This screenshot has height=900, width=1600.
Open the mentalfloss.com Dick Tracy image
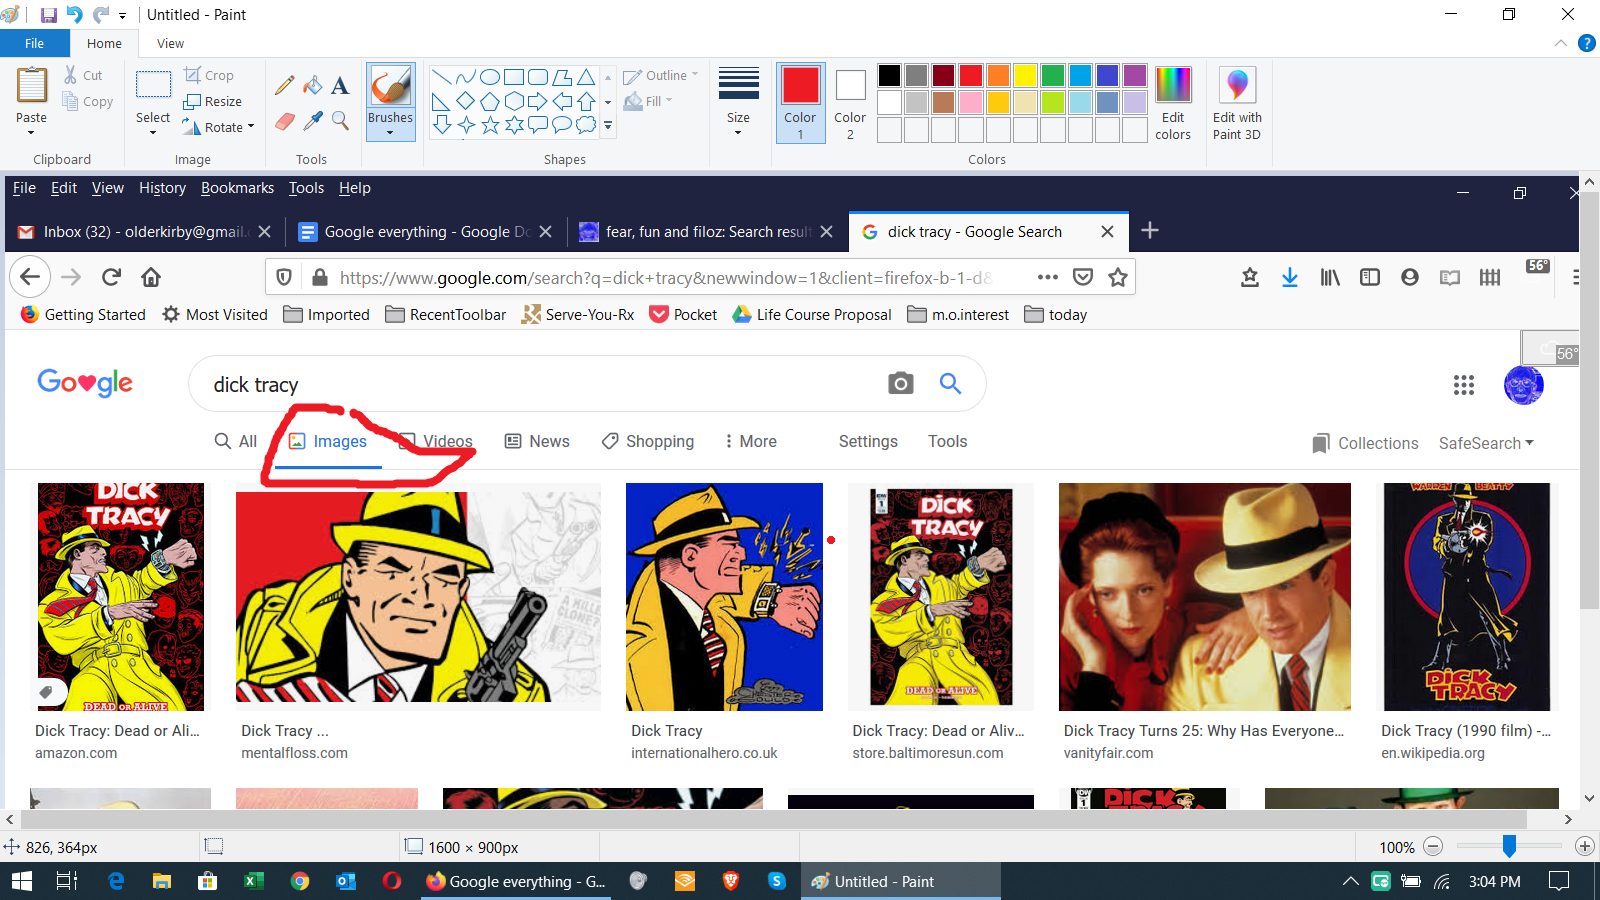(418, 597)
